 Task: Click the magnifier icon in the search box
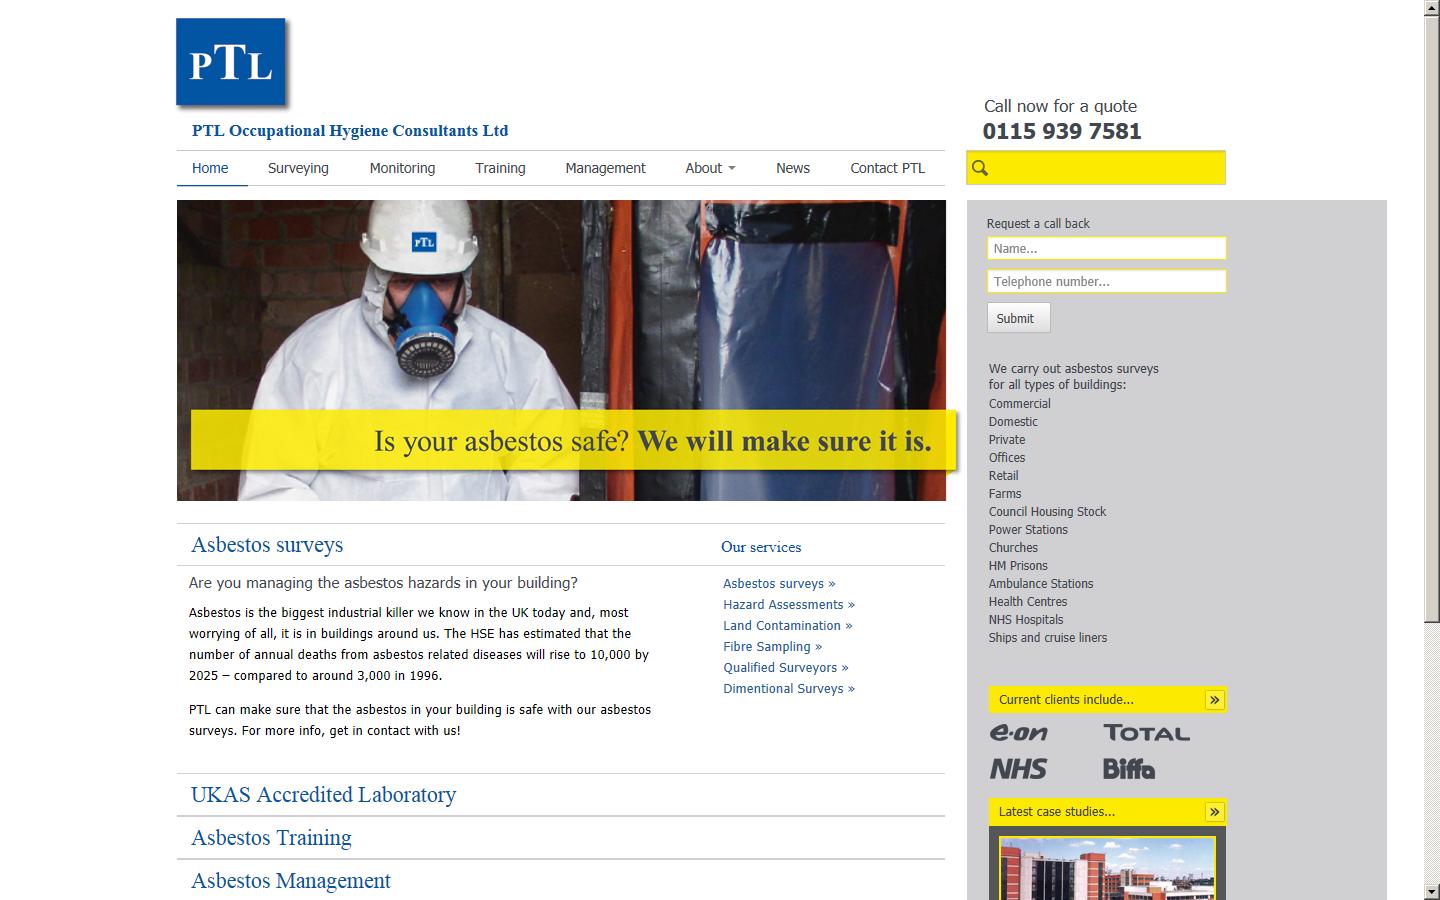tap(980, 168)
